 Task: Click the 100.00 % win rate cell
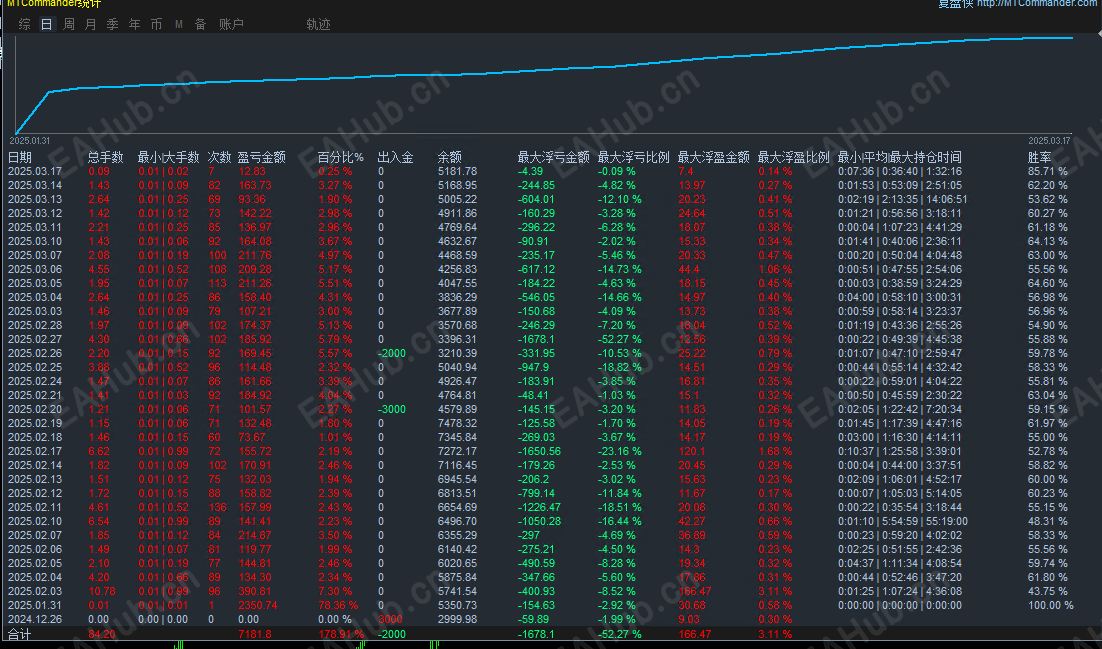1051,605
